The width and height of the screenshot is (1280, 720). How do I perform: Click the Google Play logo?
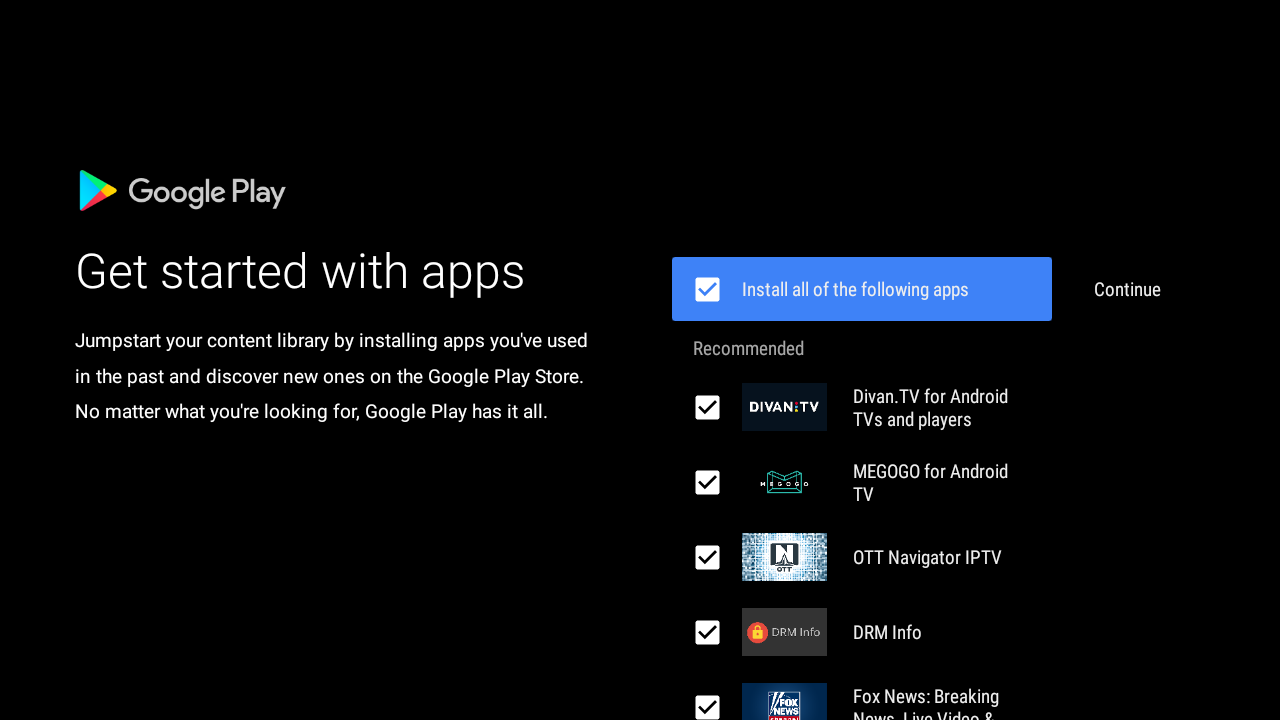point(182,190)
